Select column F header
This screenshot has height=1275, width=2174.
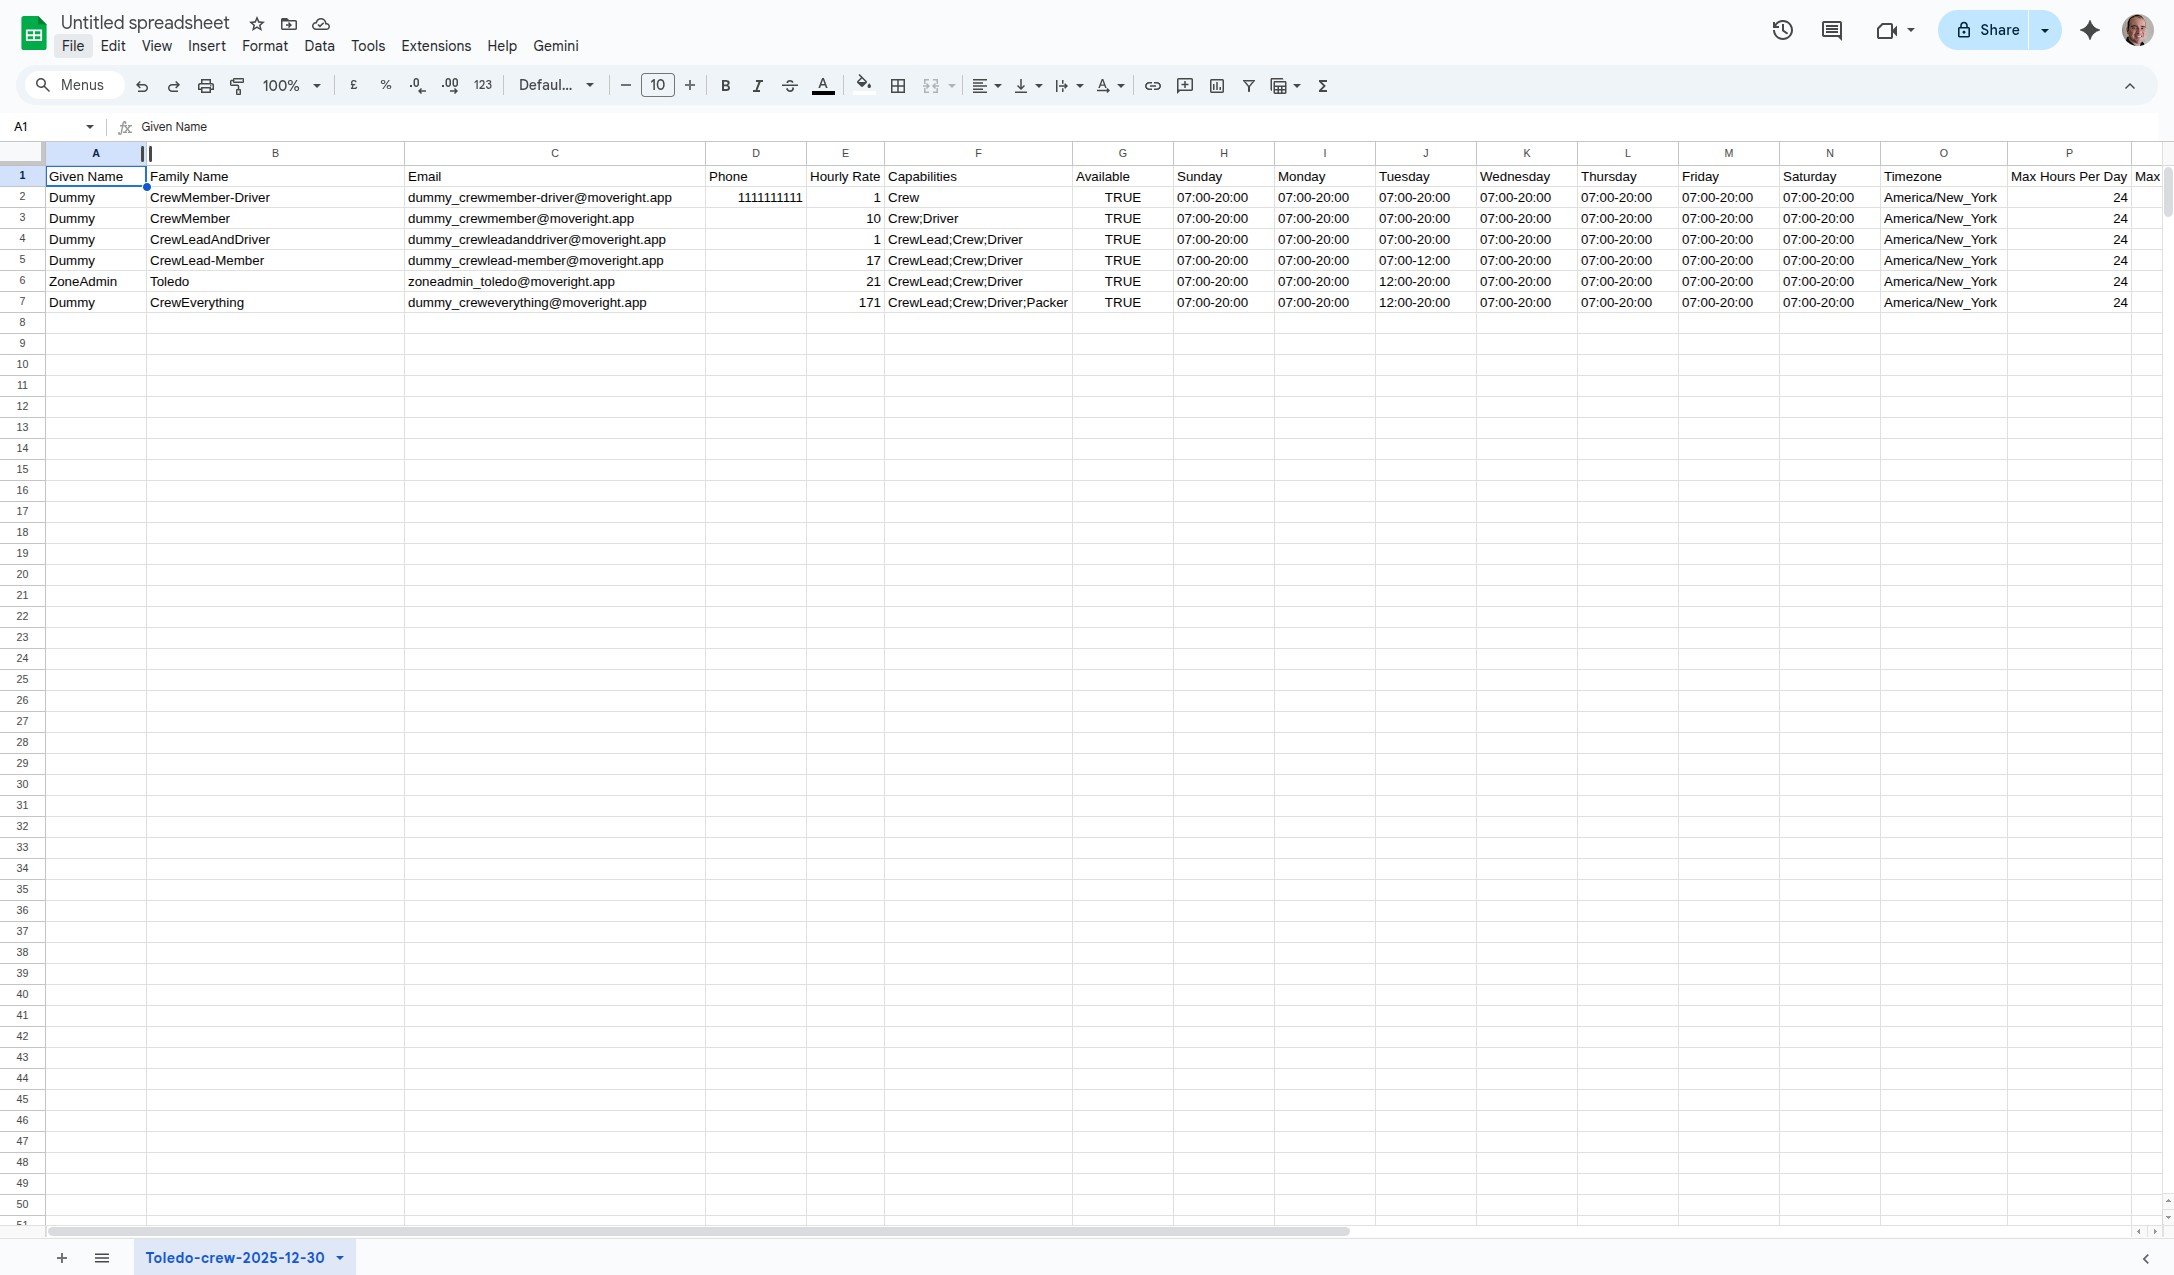pos(978,153)
